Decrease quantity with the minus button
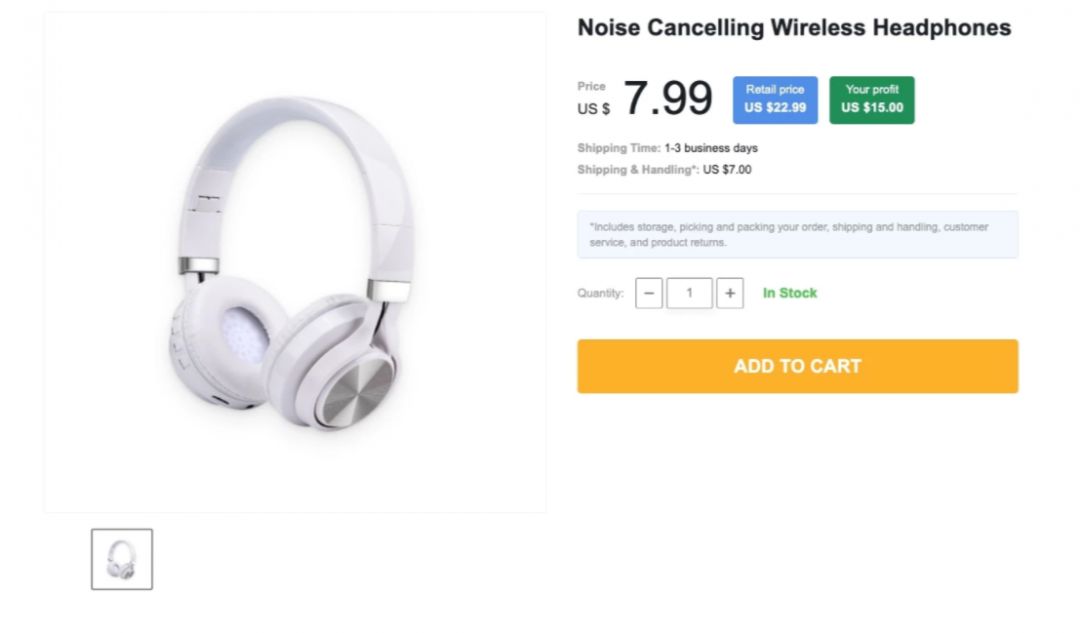1080x633 pixels. pos(649,293)
